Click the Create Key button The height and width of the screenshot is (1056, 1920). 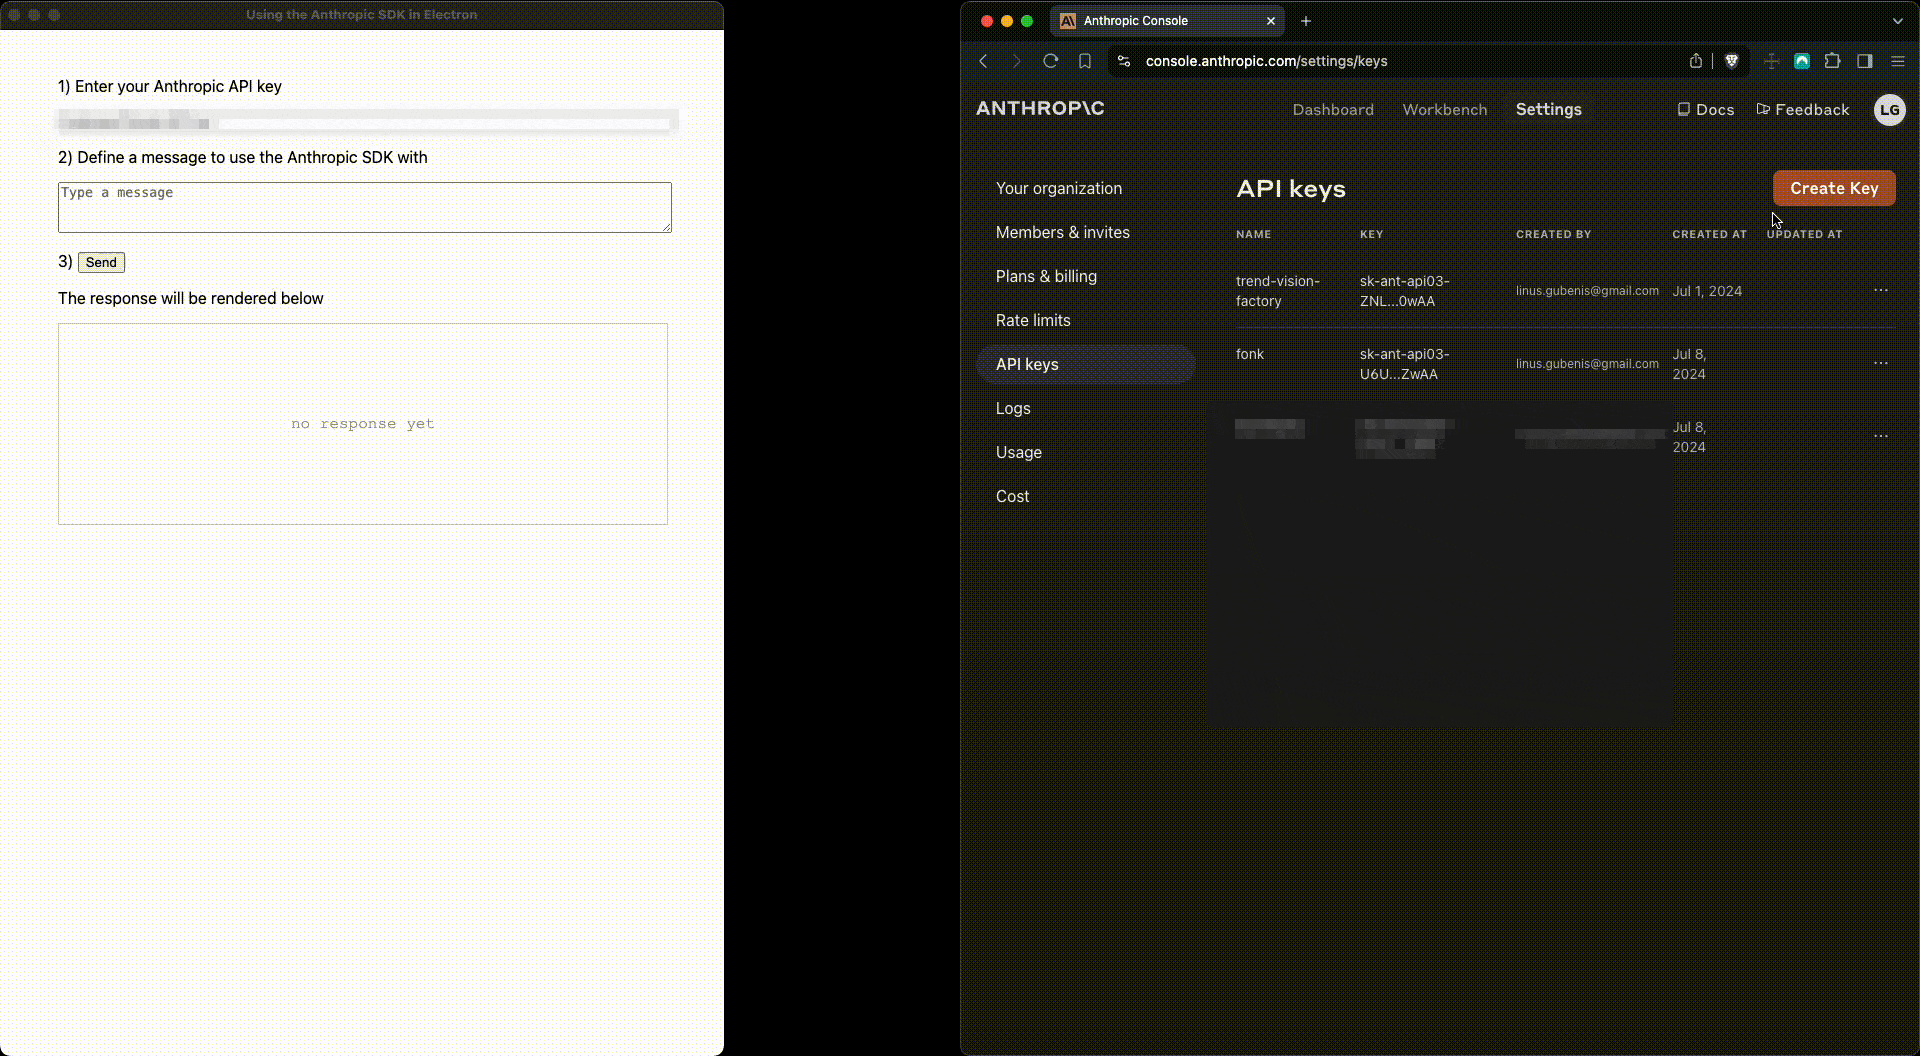click(1834, 188)
